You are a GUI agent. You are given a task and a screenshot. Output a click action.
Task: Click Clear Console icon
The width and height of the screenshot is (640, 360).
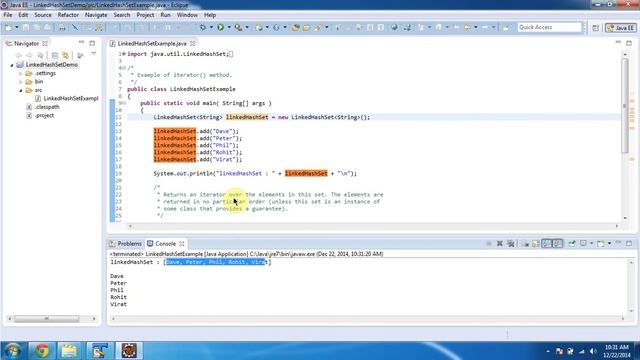tap(526, 244)
